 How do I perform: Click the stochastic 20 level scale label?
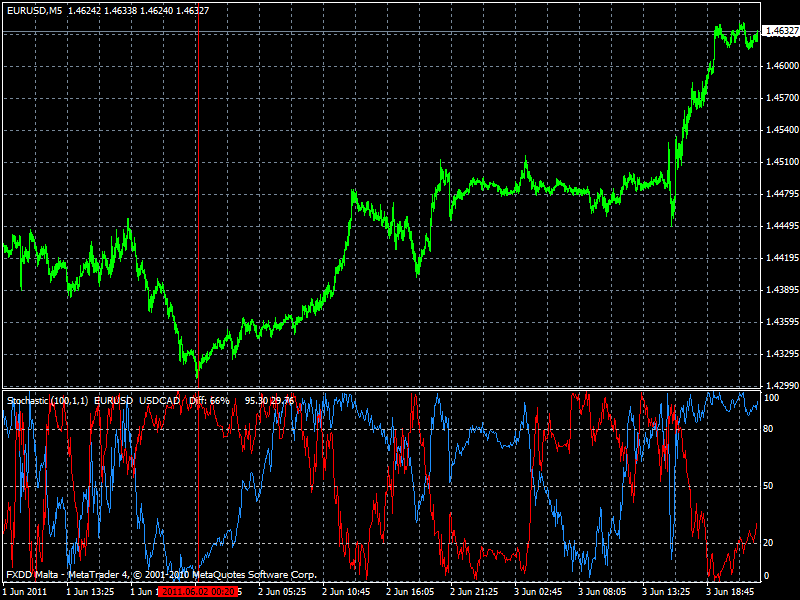(770, 543)
